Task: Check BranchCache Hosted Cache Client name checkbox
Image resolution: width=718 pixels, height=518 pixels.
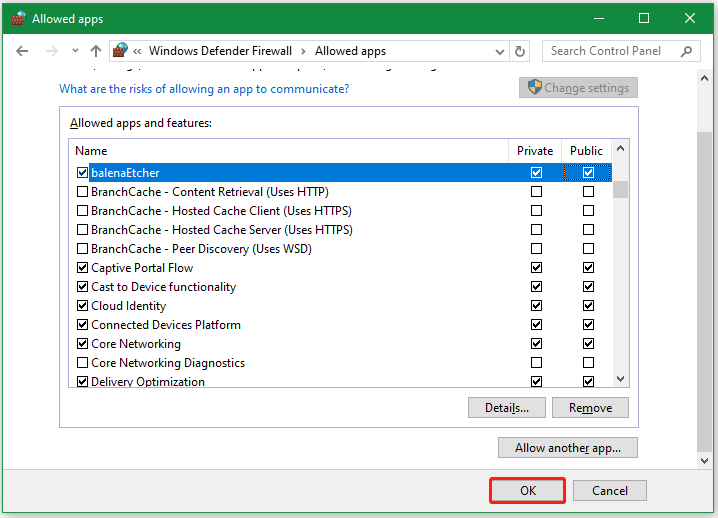Action: click(x=82, y=211)
